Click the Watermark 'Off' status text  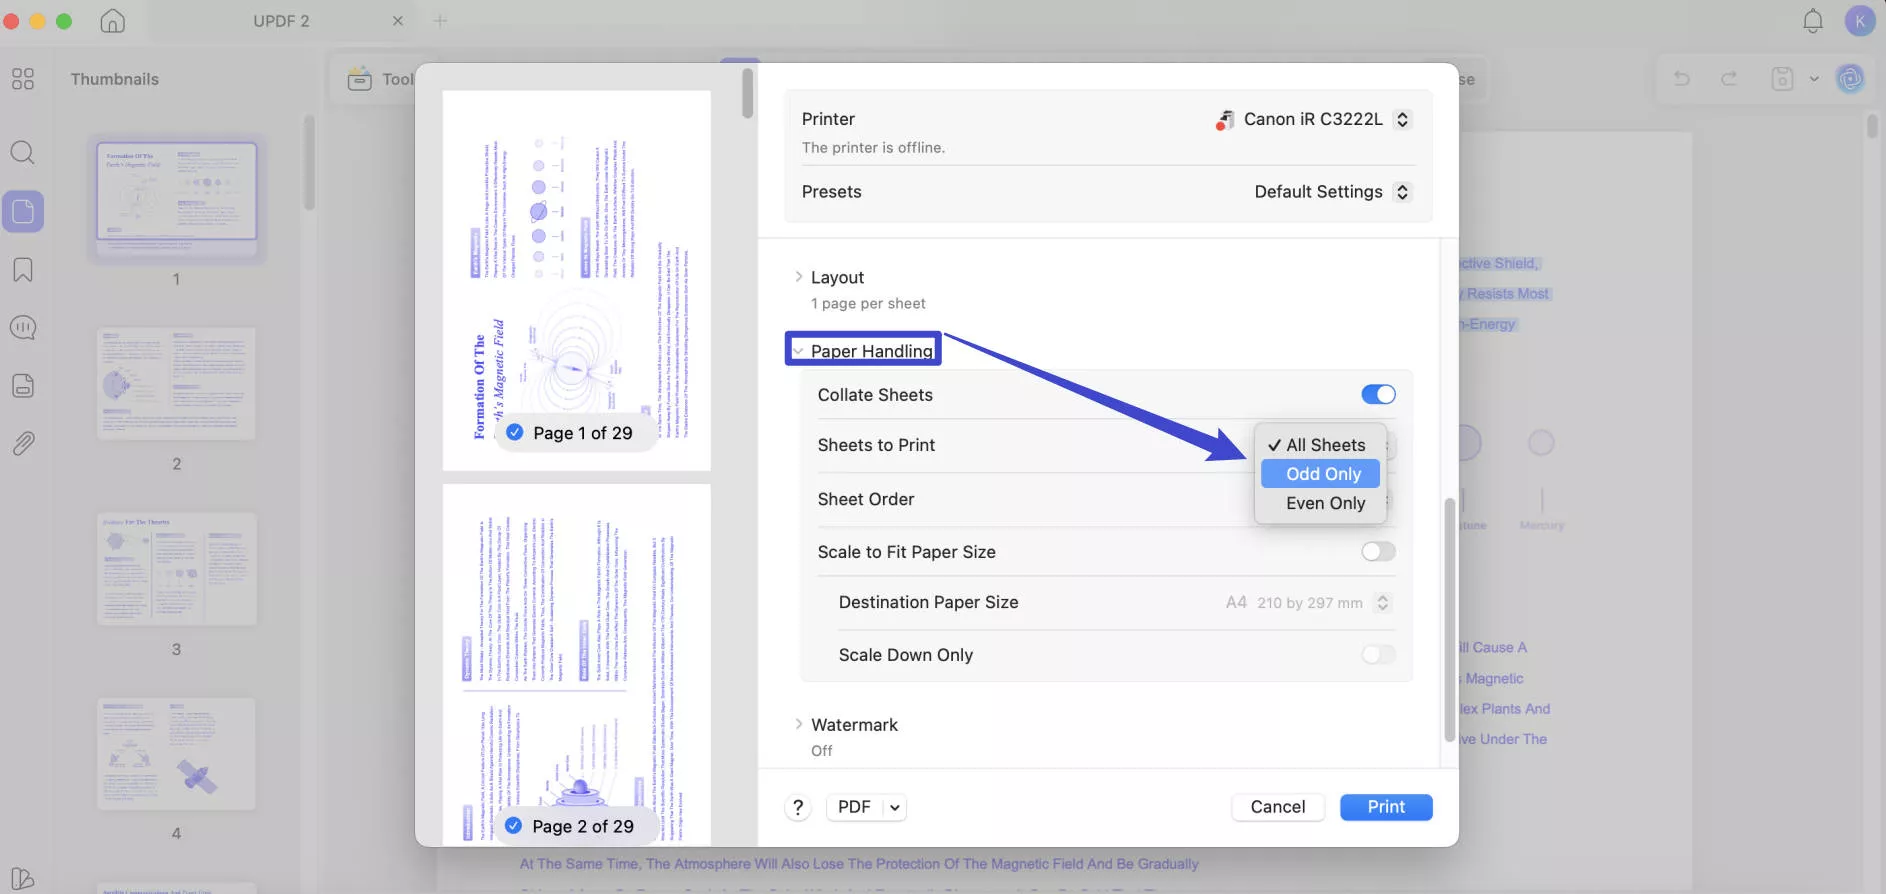(x=822, y=751)
